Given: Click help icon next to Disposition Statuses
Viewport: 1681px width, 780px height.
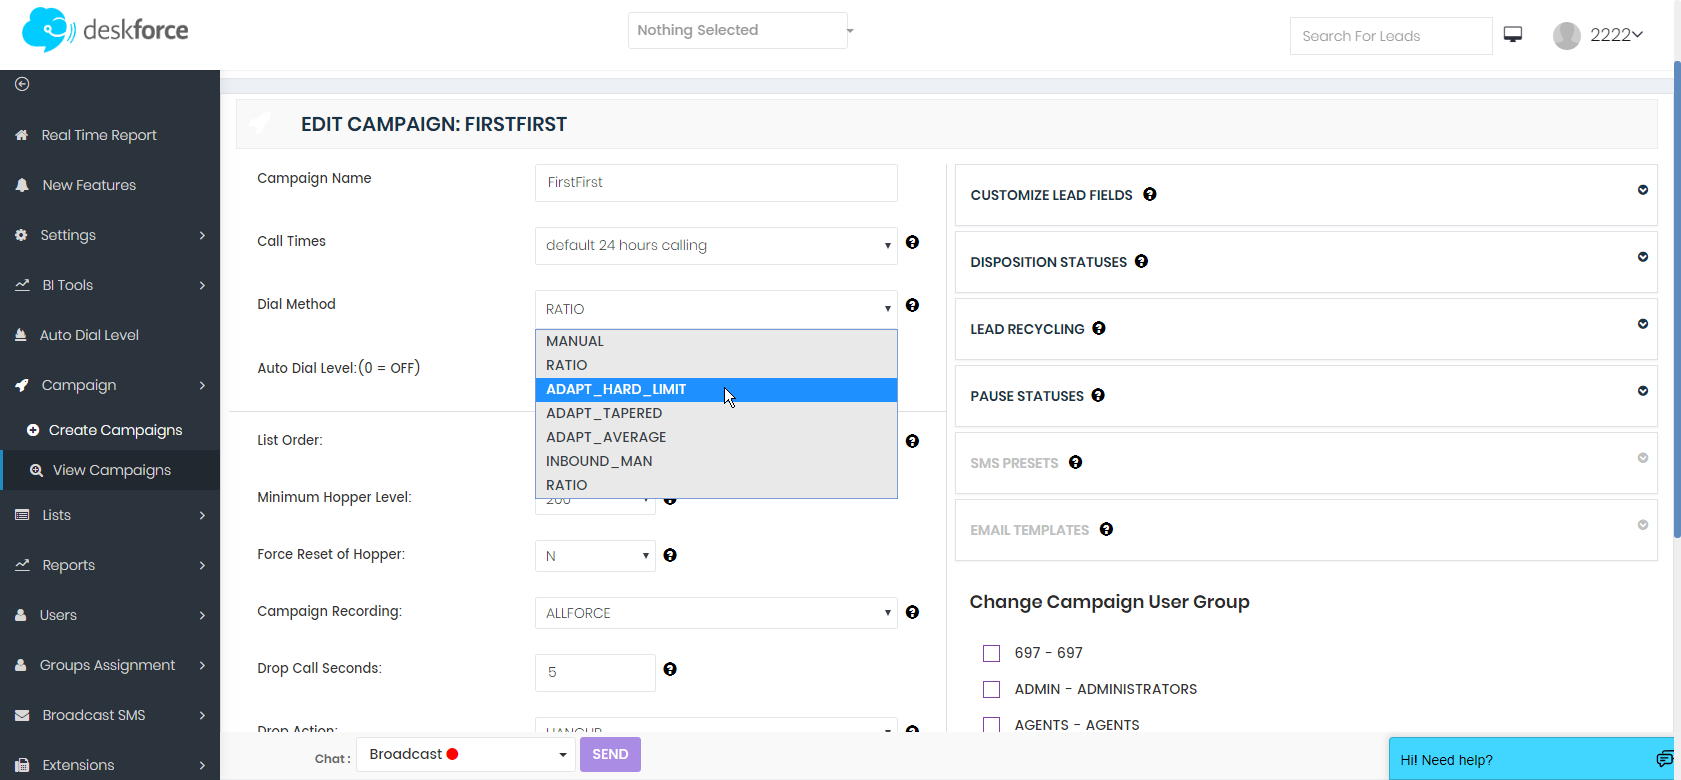Looking at the screenshot, I should (1141, 261).
